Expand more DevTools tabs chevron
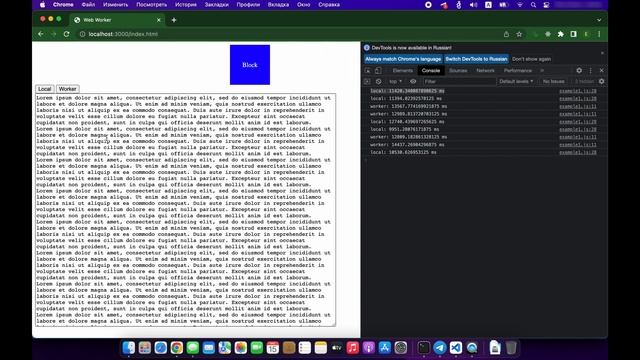This screenshot has width=640, height=360. (542, 71)
